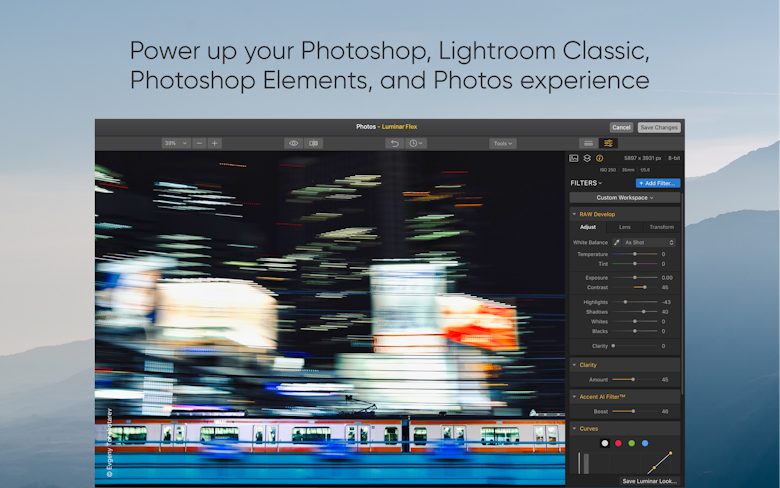Viewport: 780px width, 488px height.
Task: Switch to the Adjust tab
Action: pyautogui.click(x=587, y=227)
